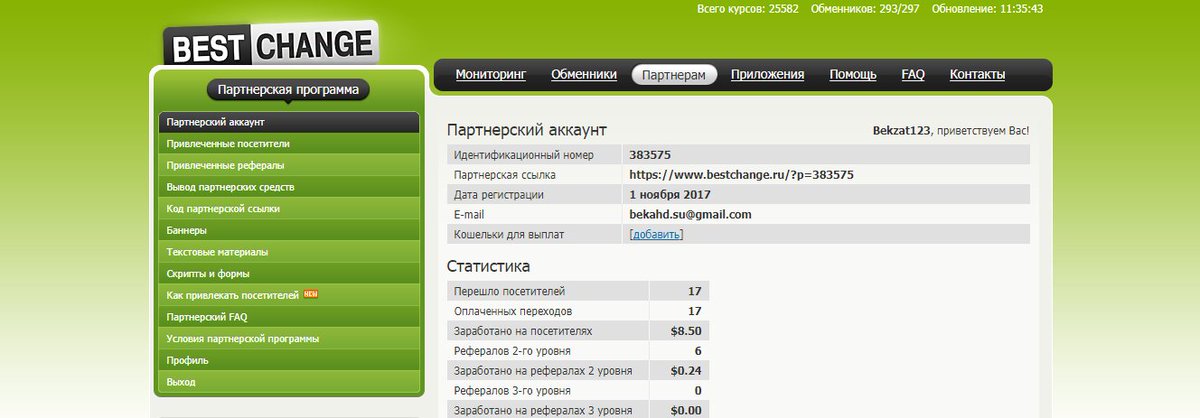Open Условия партнерской программы
This screenshot has width=1200, height=418.
tap(289, 338)
